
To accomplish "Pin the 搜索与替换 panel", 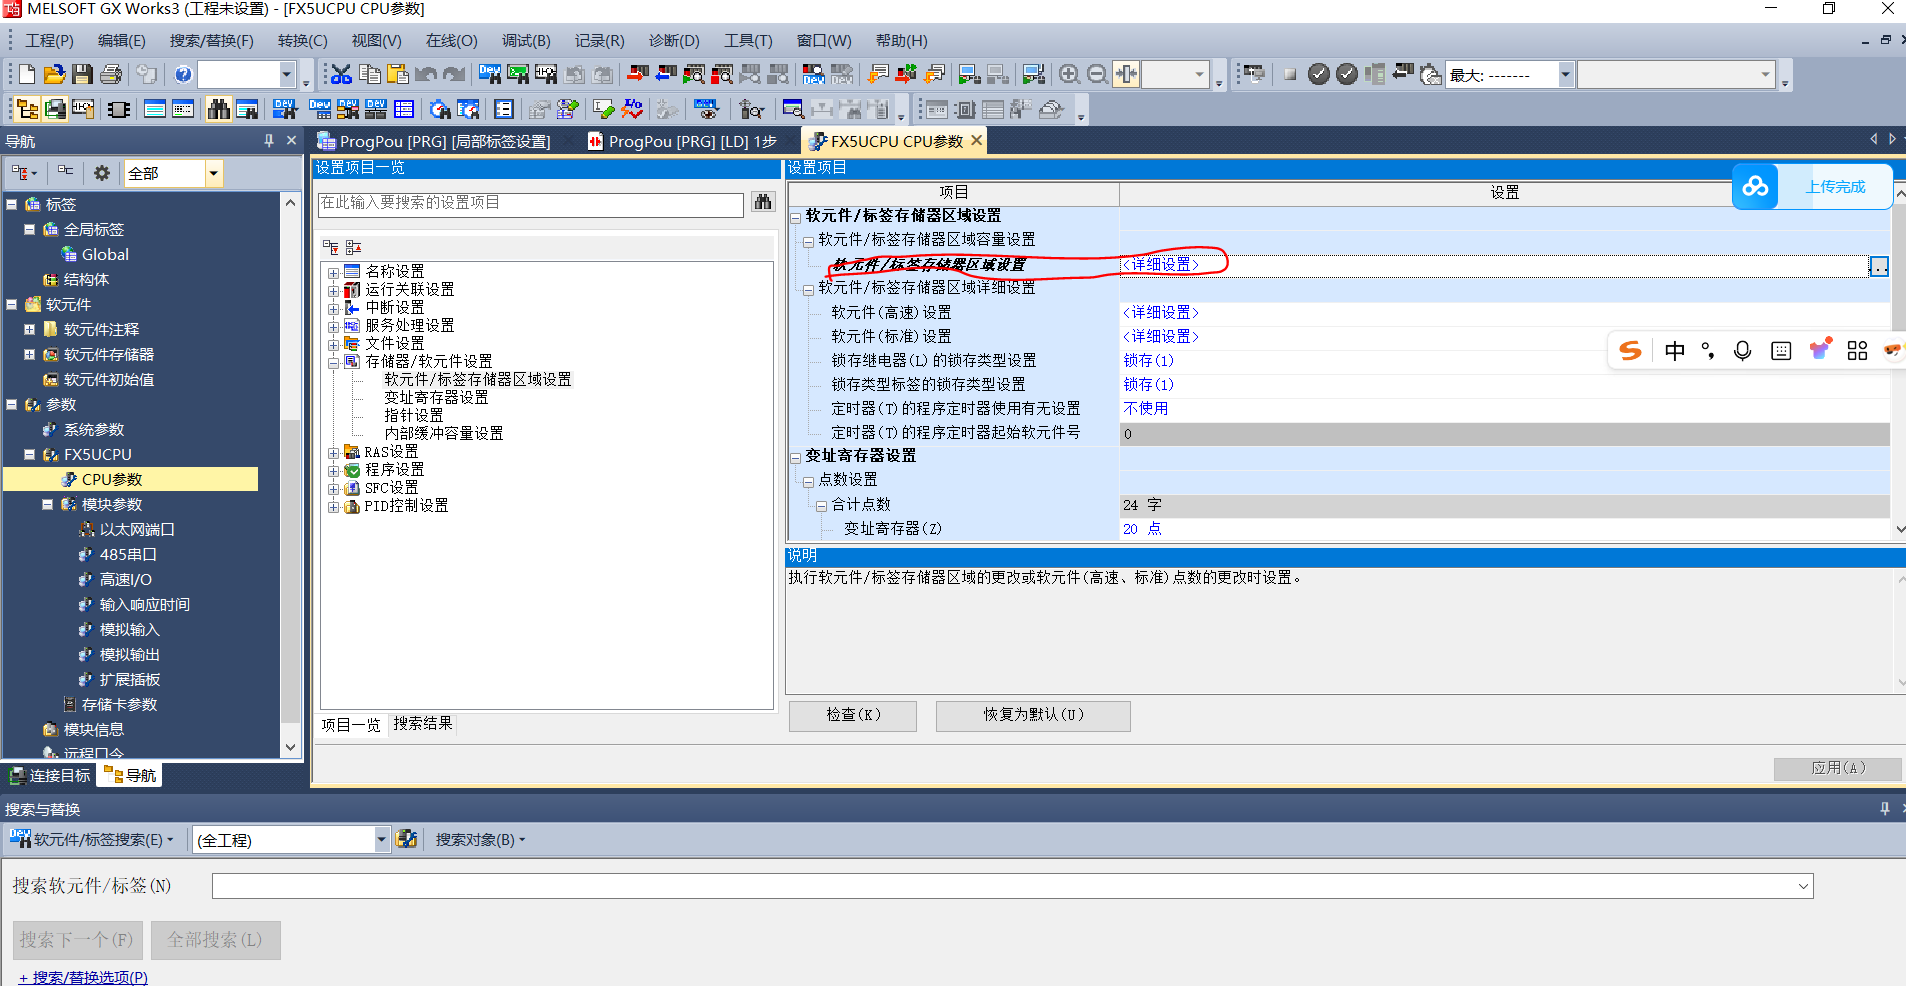I will tap(1884, 808).
